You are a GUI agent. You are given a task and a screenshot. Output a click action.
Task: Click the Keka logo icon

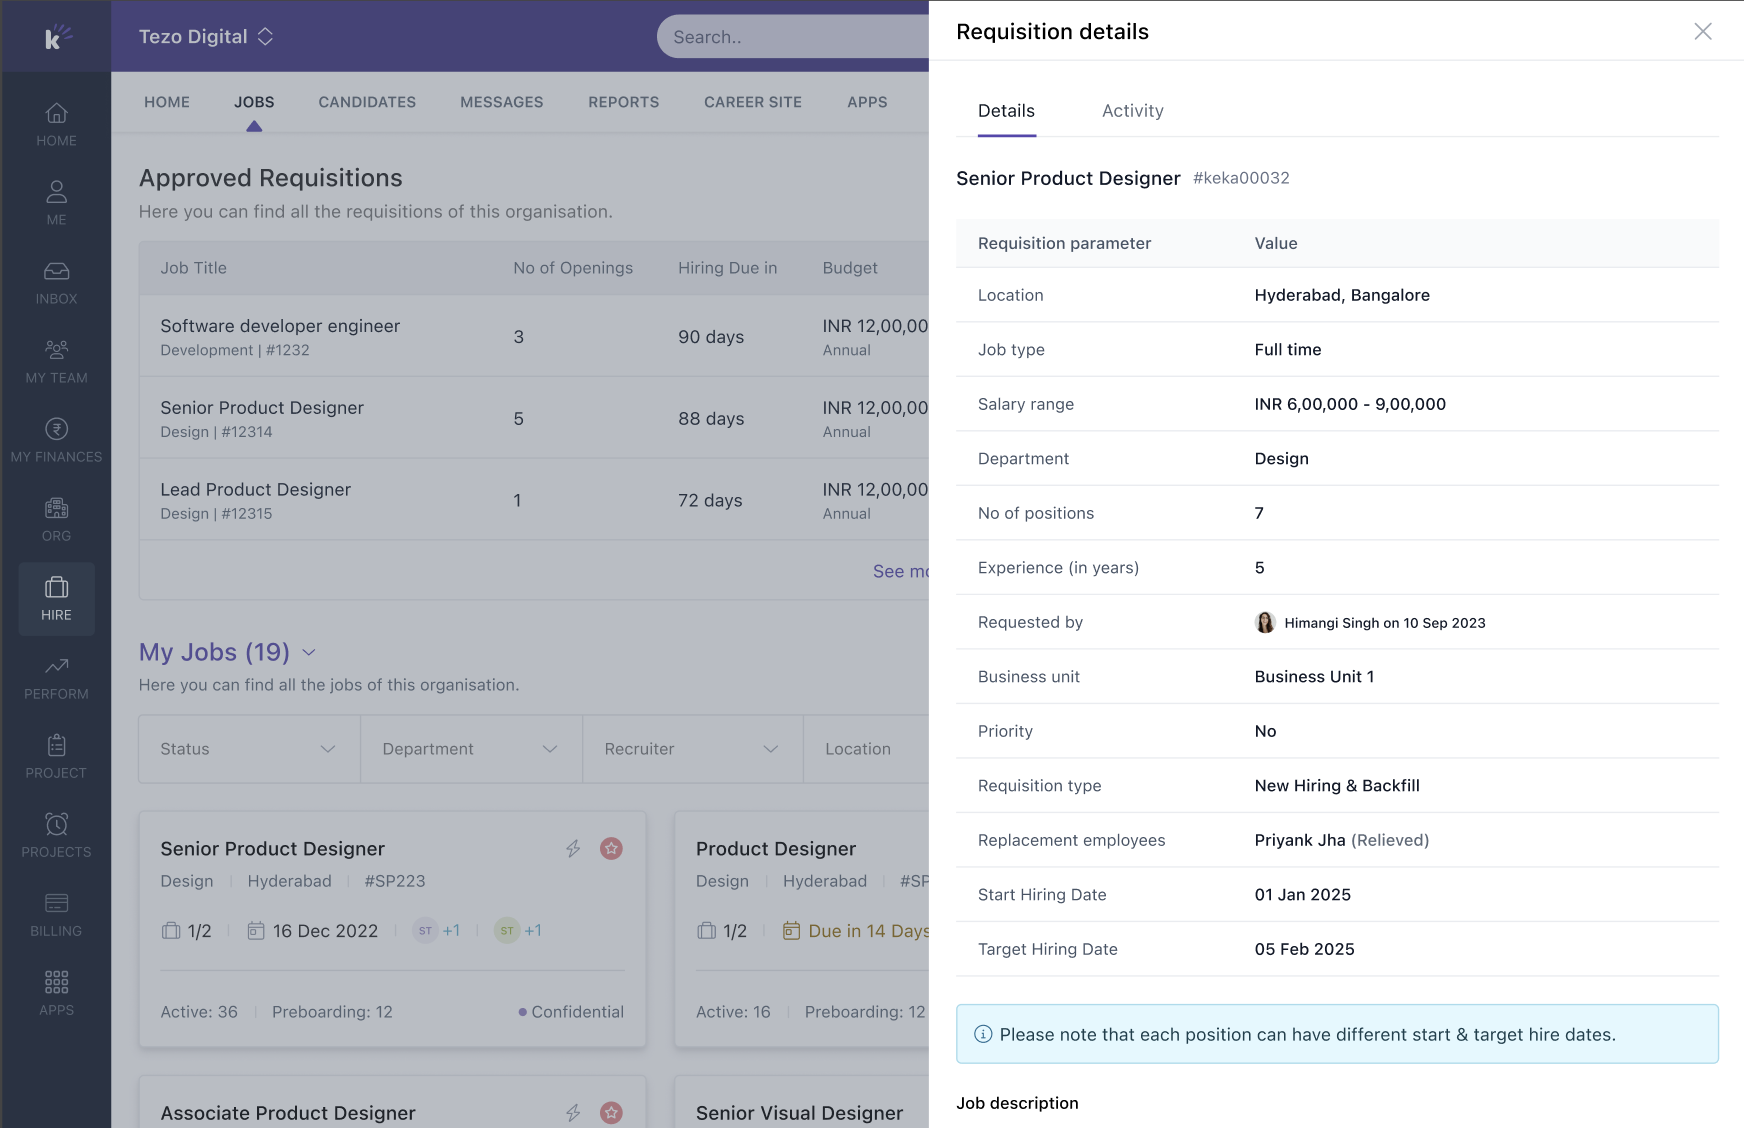click(x=56, y=37)
